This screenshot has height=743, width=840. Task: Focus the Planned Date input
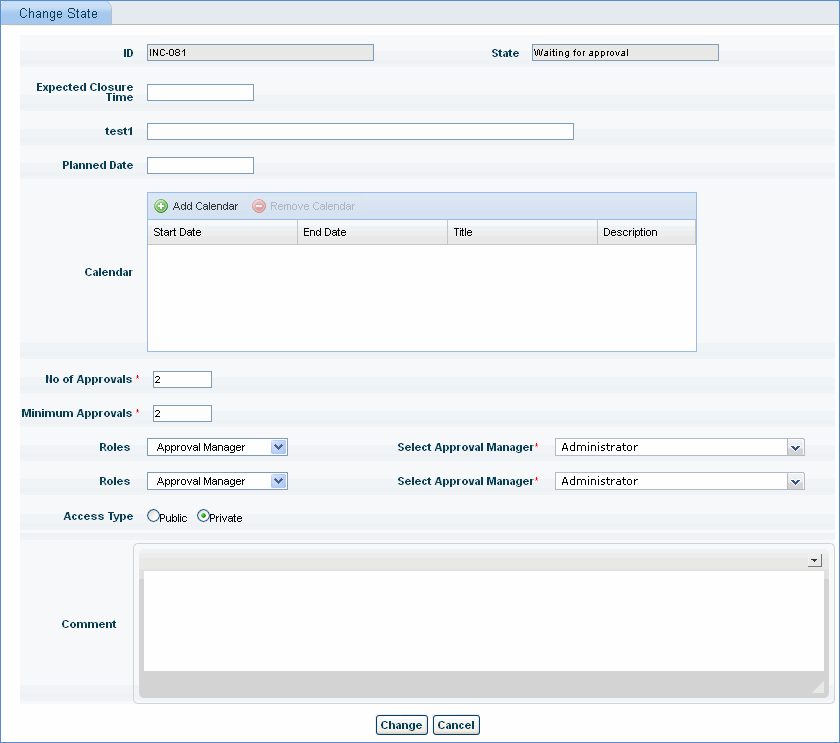[200, 165]
